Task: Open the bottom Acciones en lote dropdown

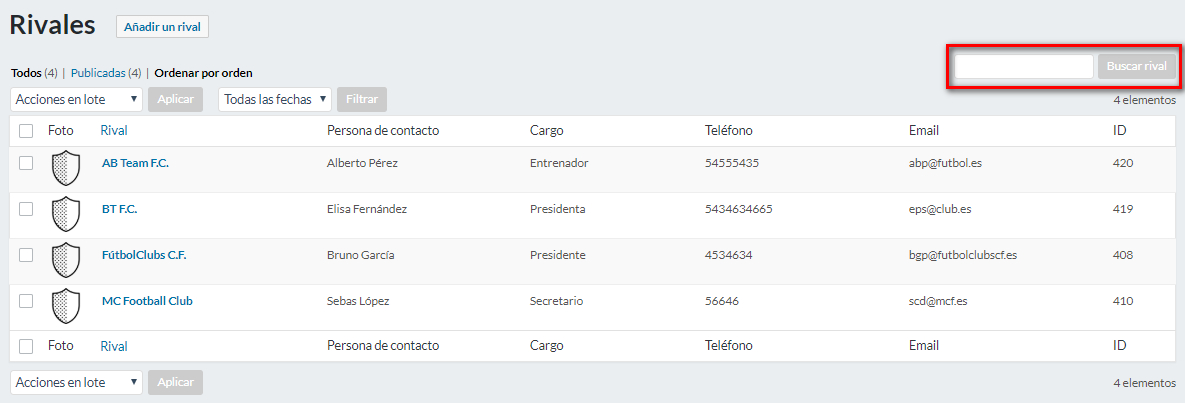Action: [x=76, y=382]
